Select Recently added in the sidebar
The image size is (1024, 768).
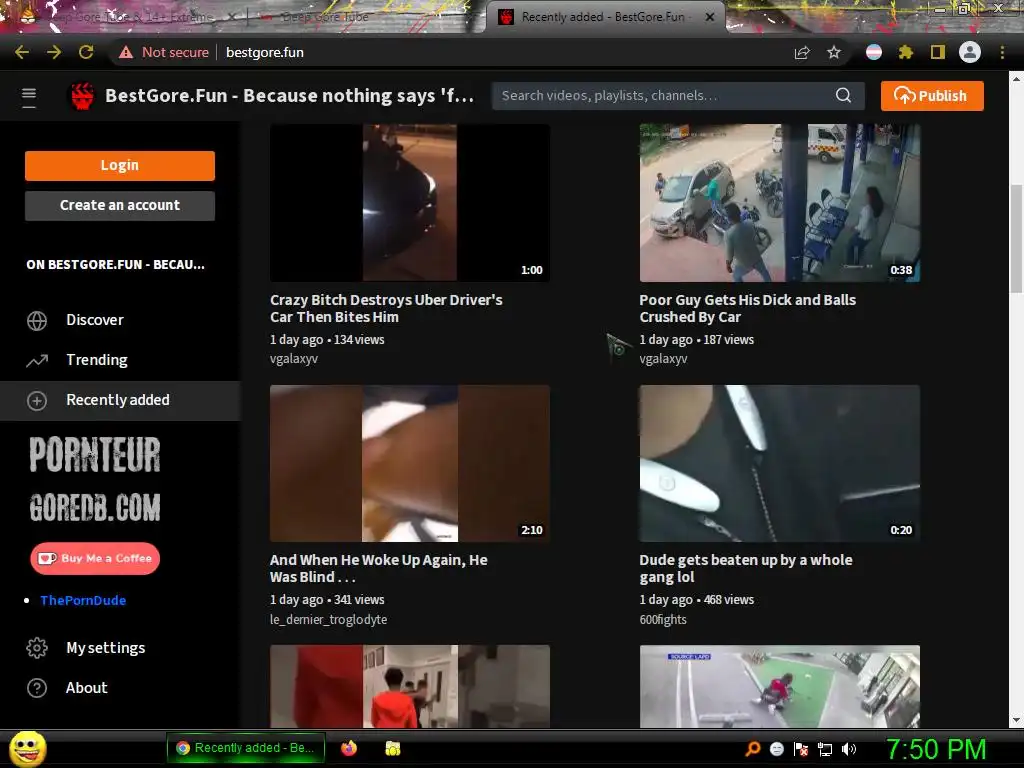[x=120, y=400]
